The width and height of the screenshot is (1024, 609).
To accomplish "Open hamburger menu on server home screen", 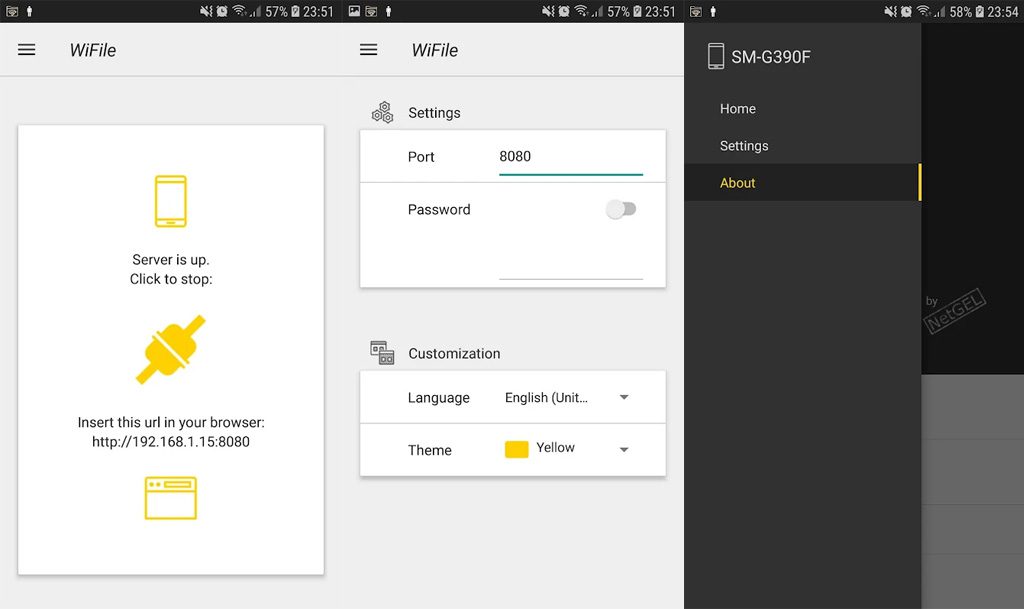I will point(27,50).
